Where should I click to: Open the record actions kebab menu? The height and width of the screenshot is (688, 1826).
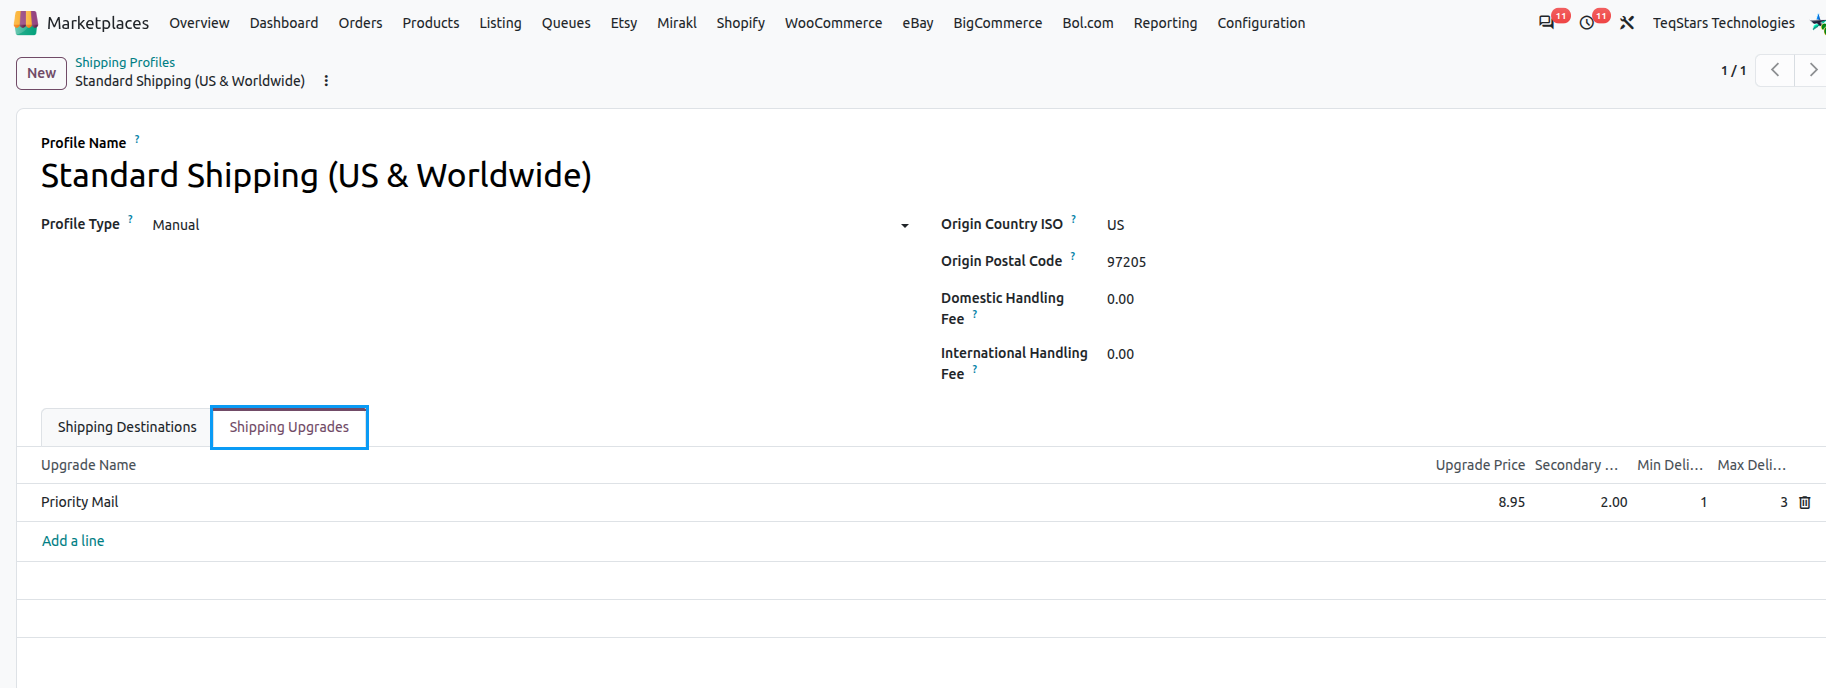coord(326,81)
